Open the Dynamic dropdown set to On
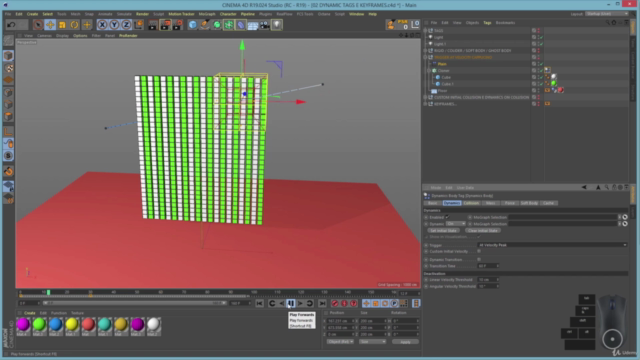The image size is (640, 360). (456, 224)
